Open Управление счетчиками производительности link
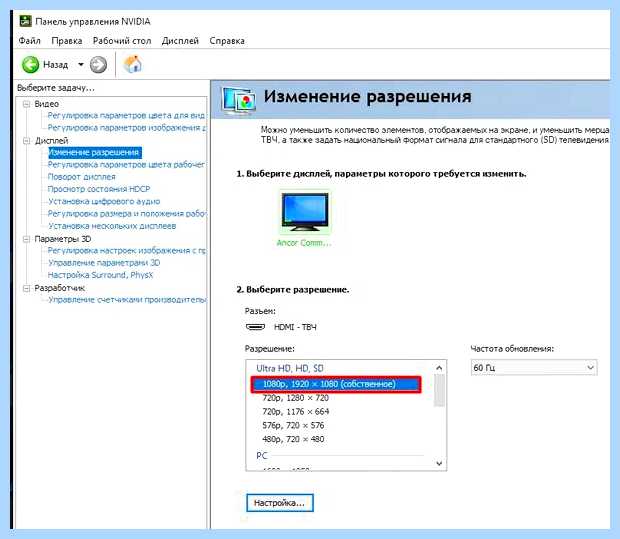Image resolution: width=620 pixels, height=539 pixels. pyautogui.click(x=127, y=300)
